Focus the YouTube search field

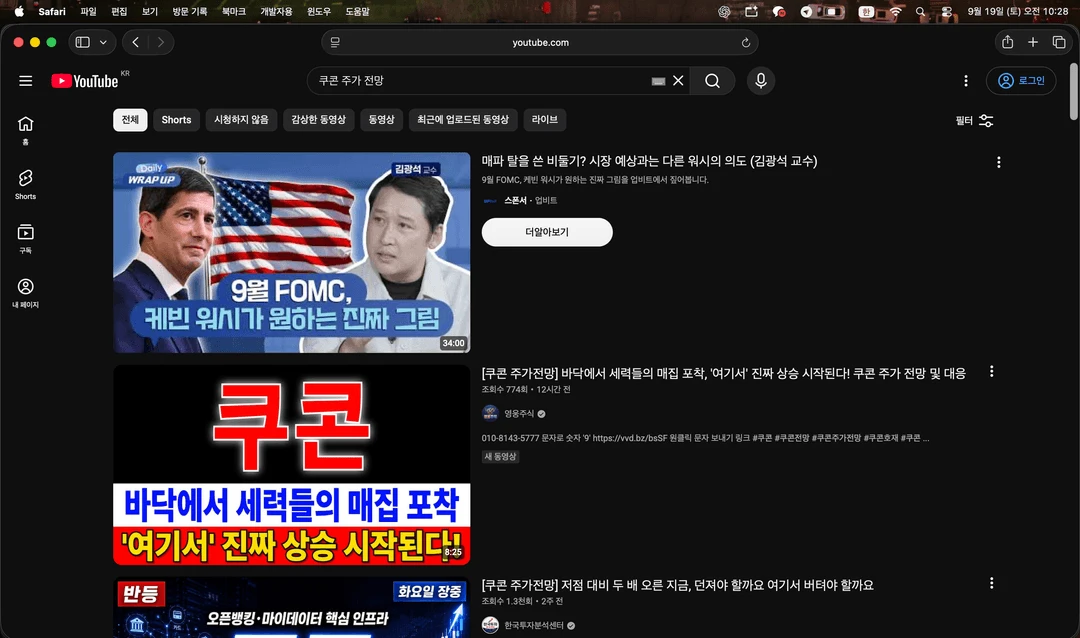pyautogui.click(x=482, y=81)
